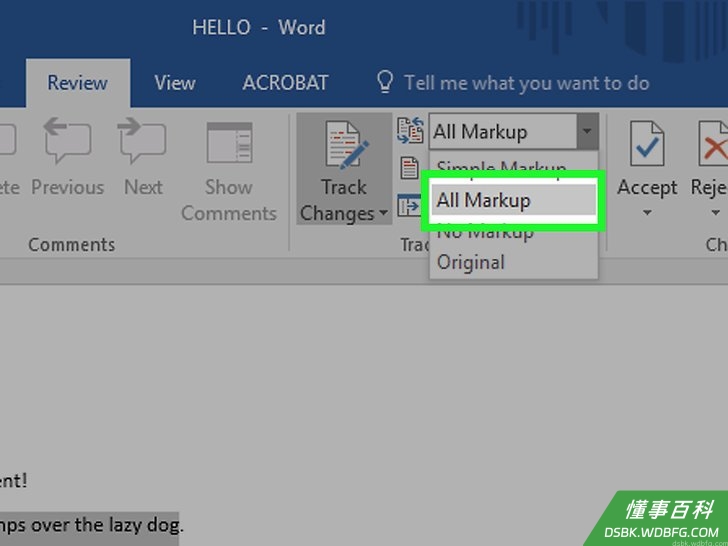Viewport: 728px width, 546px height.
Task: Click the Reject change icon
Action: point(713,143)
